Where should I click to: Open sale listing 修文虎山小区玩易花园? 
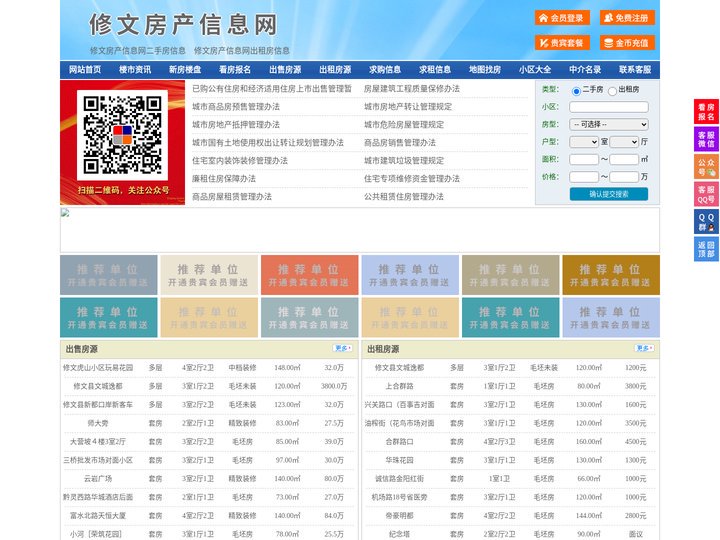(98, 368)
